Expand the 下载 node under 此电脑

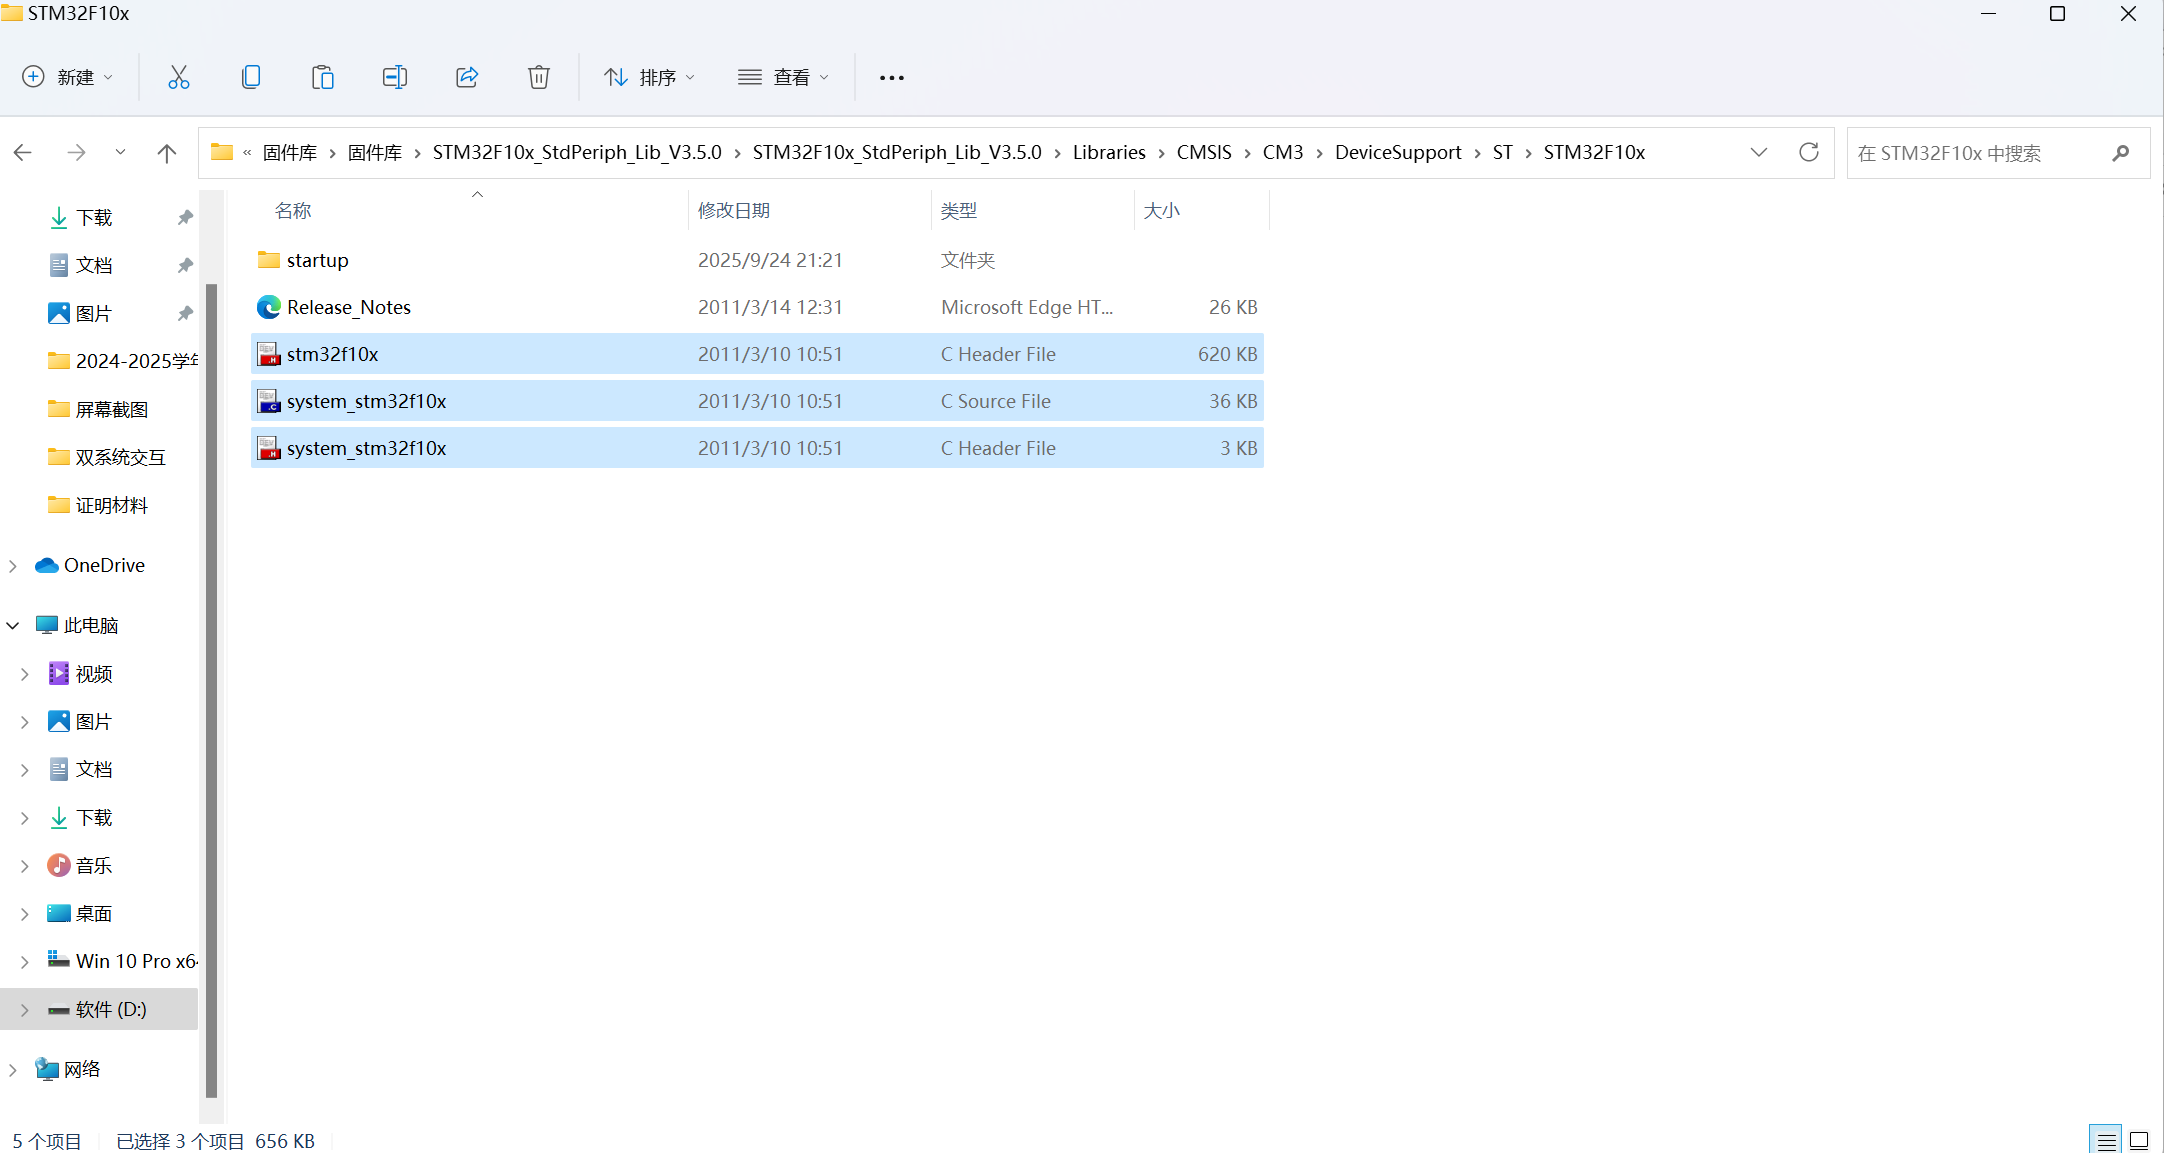coord(25,818)
